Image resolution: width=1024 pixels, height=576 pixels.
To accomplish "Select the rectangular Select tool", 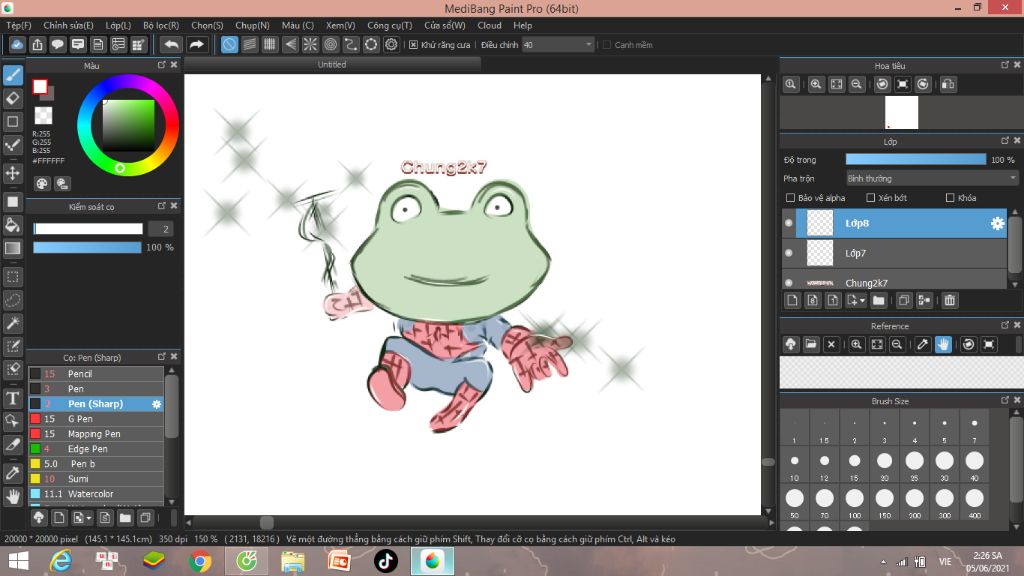I will pyautogui.click(x=12, y=277).
